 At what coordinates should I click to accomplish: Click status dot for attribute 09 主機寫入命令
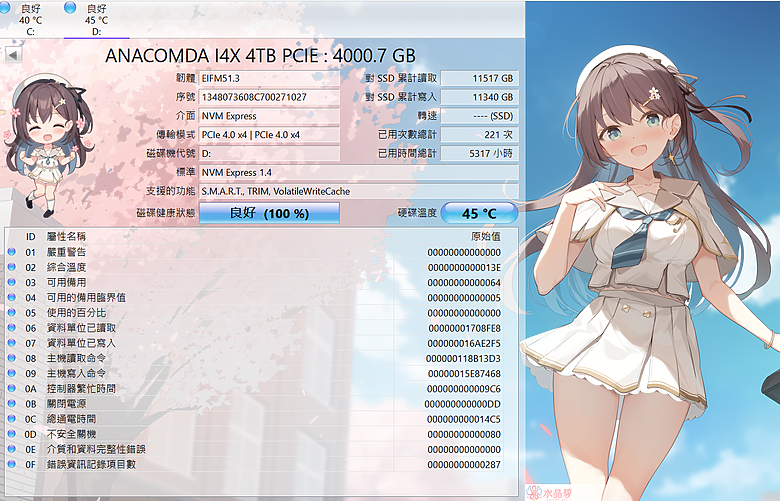pyautogui.click(x=11, y=373)
